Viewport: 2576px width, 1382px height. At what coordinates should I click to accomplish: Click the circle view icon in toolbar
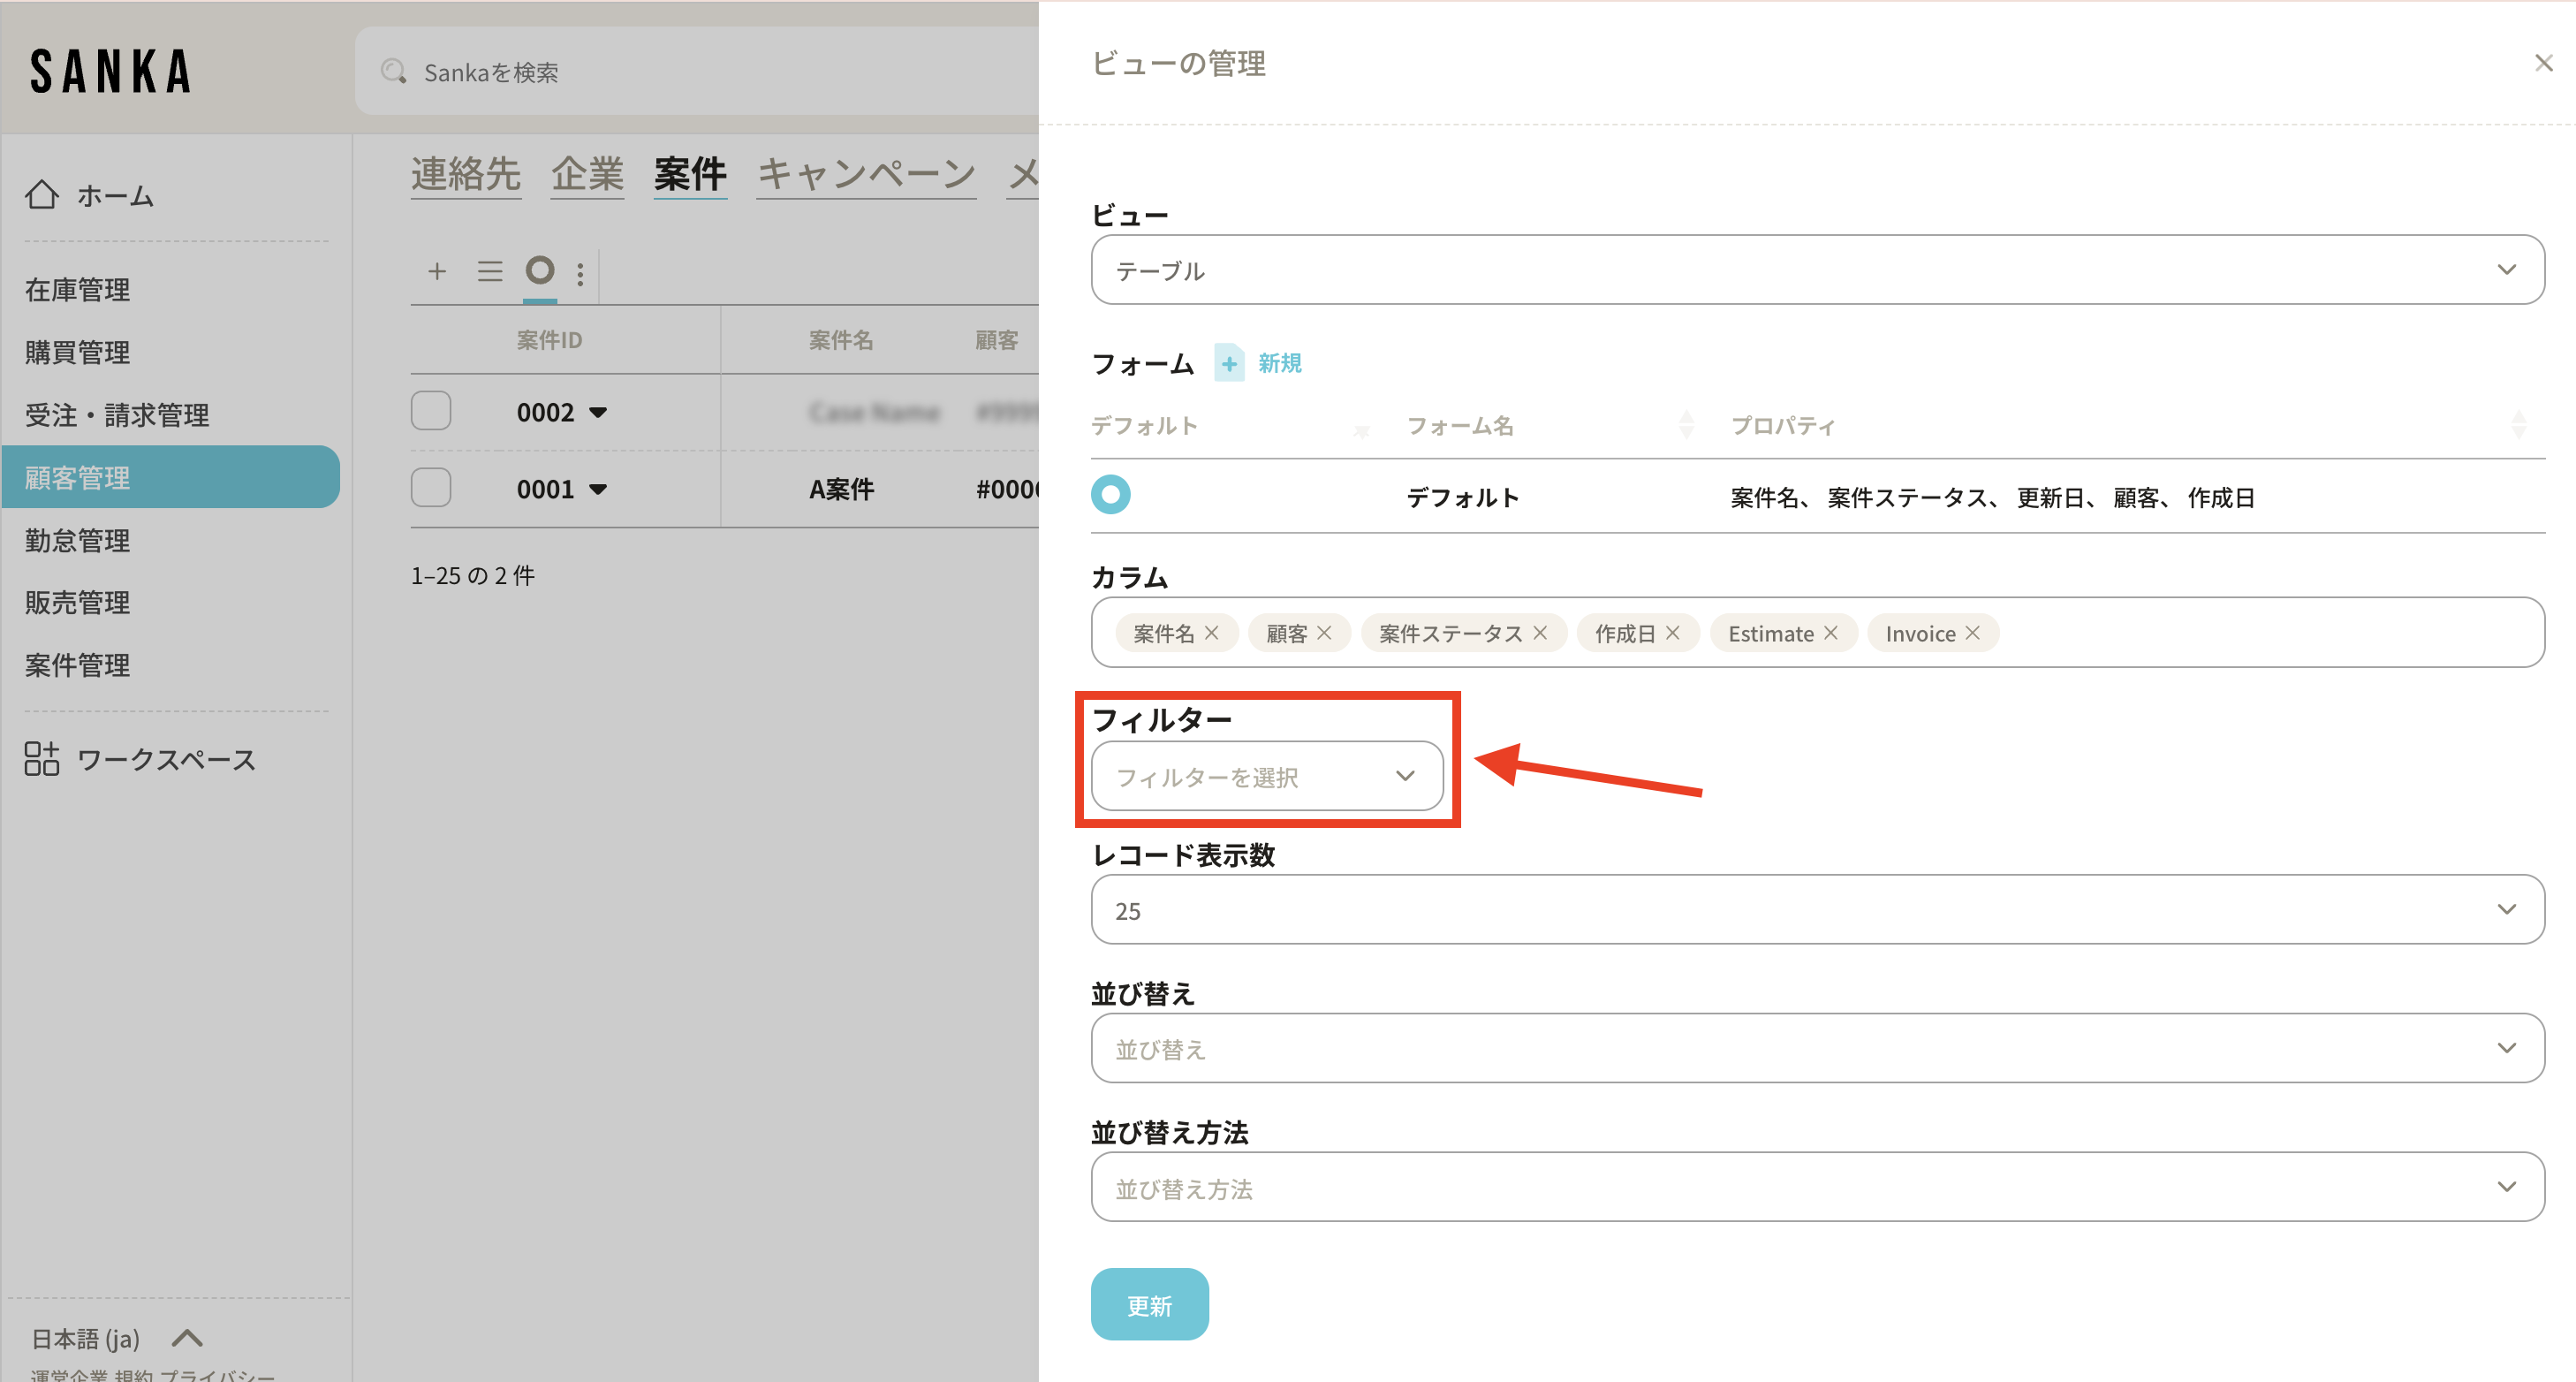540,270
